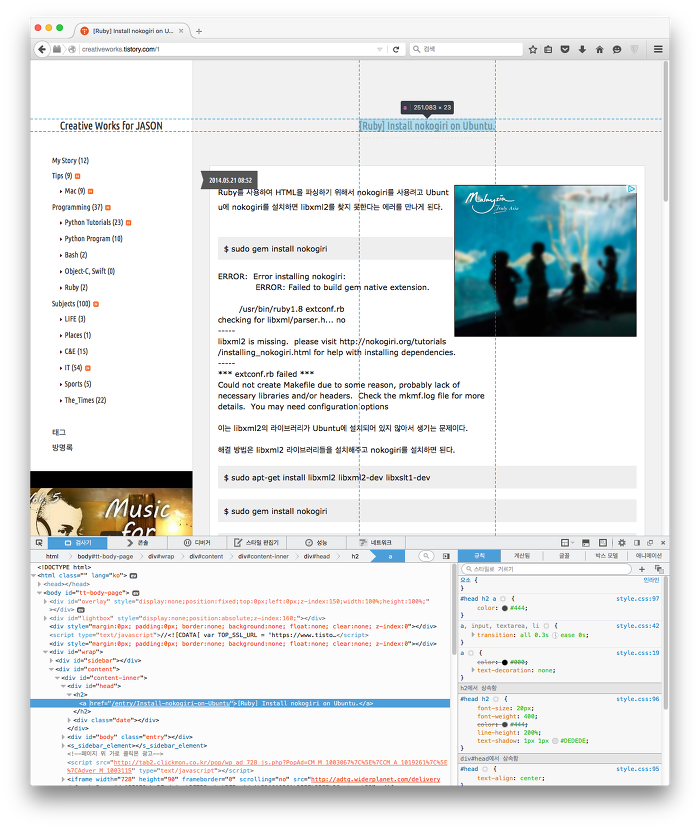Click the #DEDEDE text-shadow color swatch
This screenshot has width=700, height=829.
[555, 741]
